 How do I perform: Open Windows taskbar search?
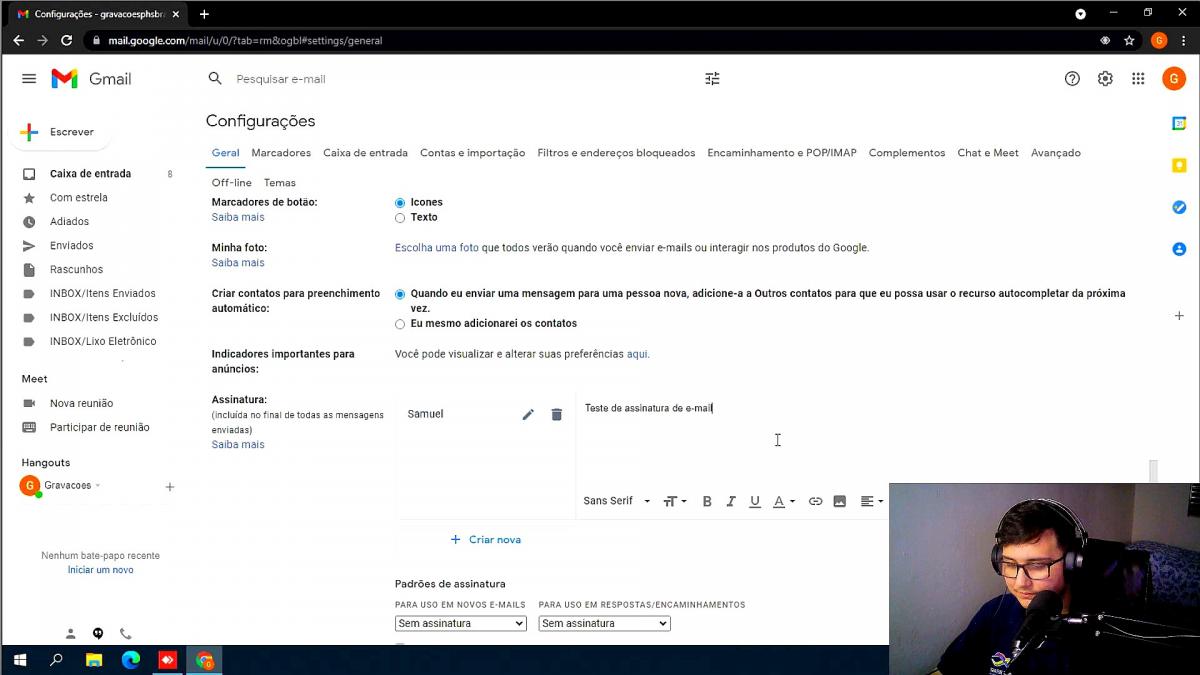(57, 660)
